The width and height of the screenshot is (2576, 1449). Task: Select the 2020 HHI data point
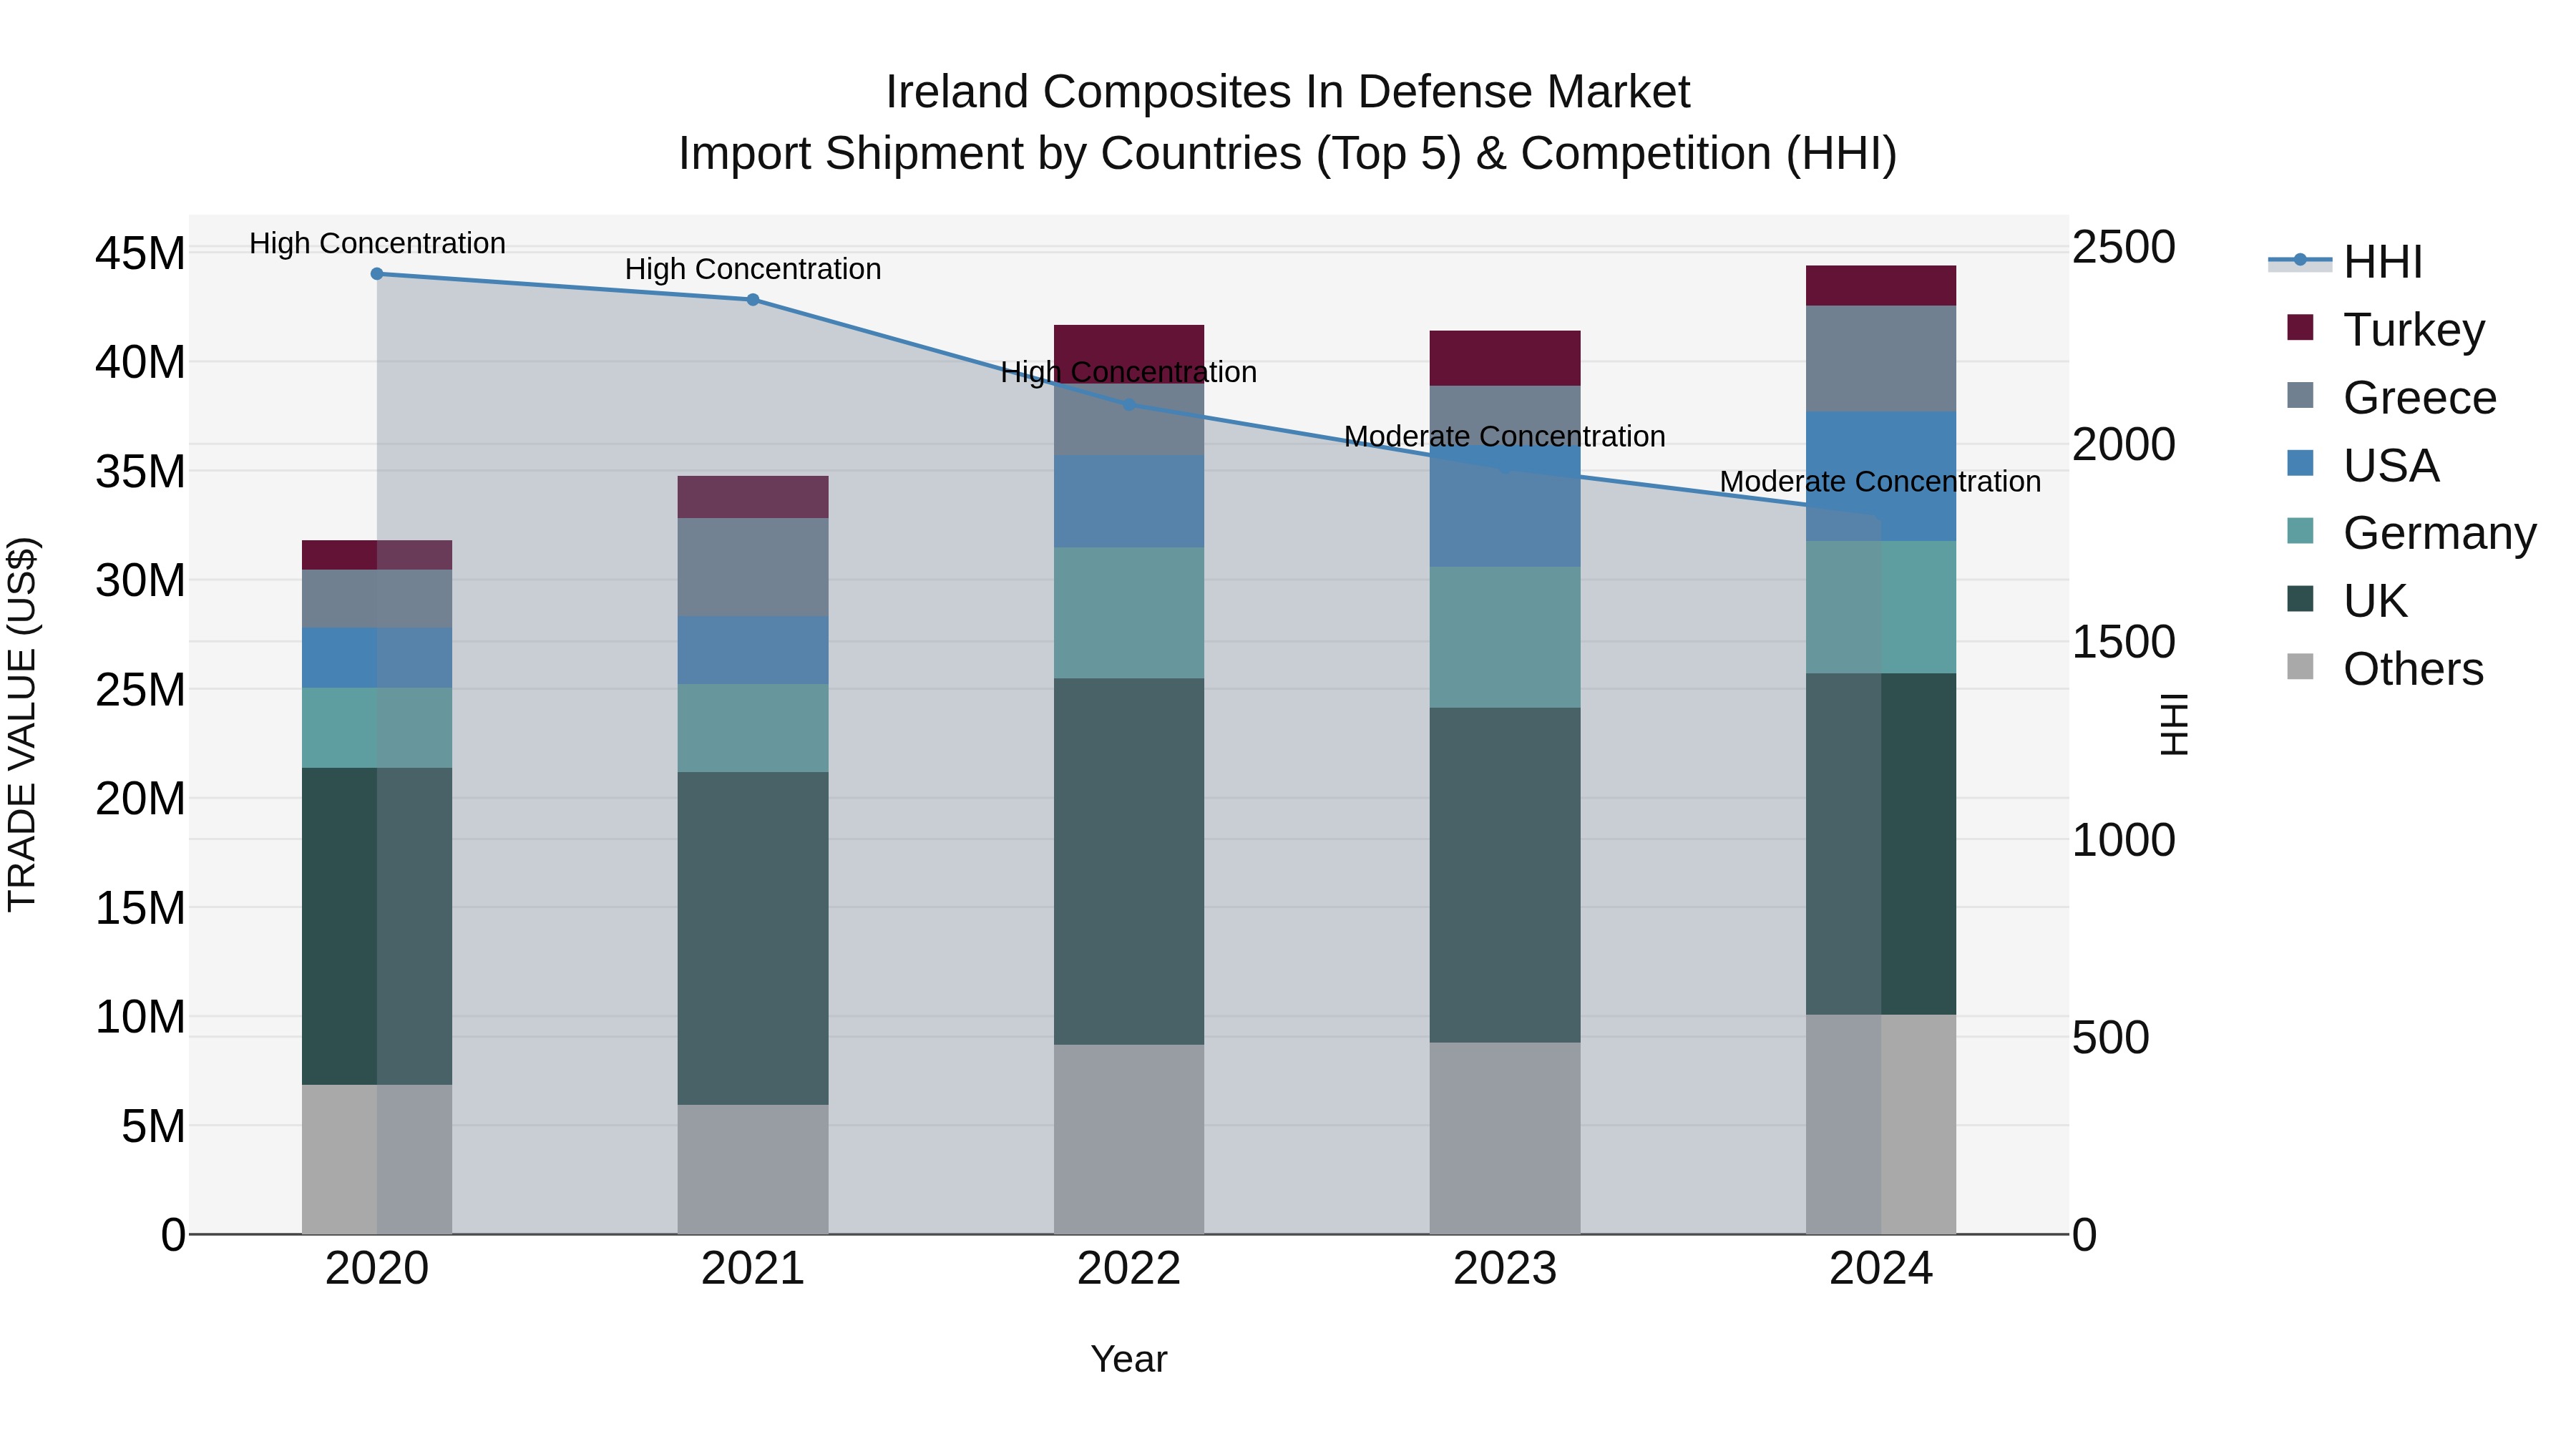pos(377,274)
